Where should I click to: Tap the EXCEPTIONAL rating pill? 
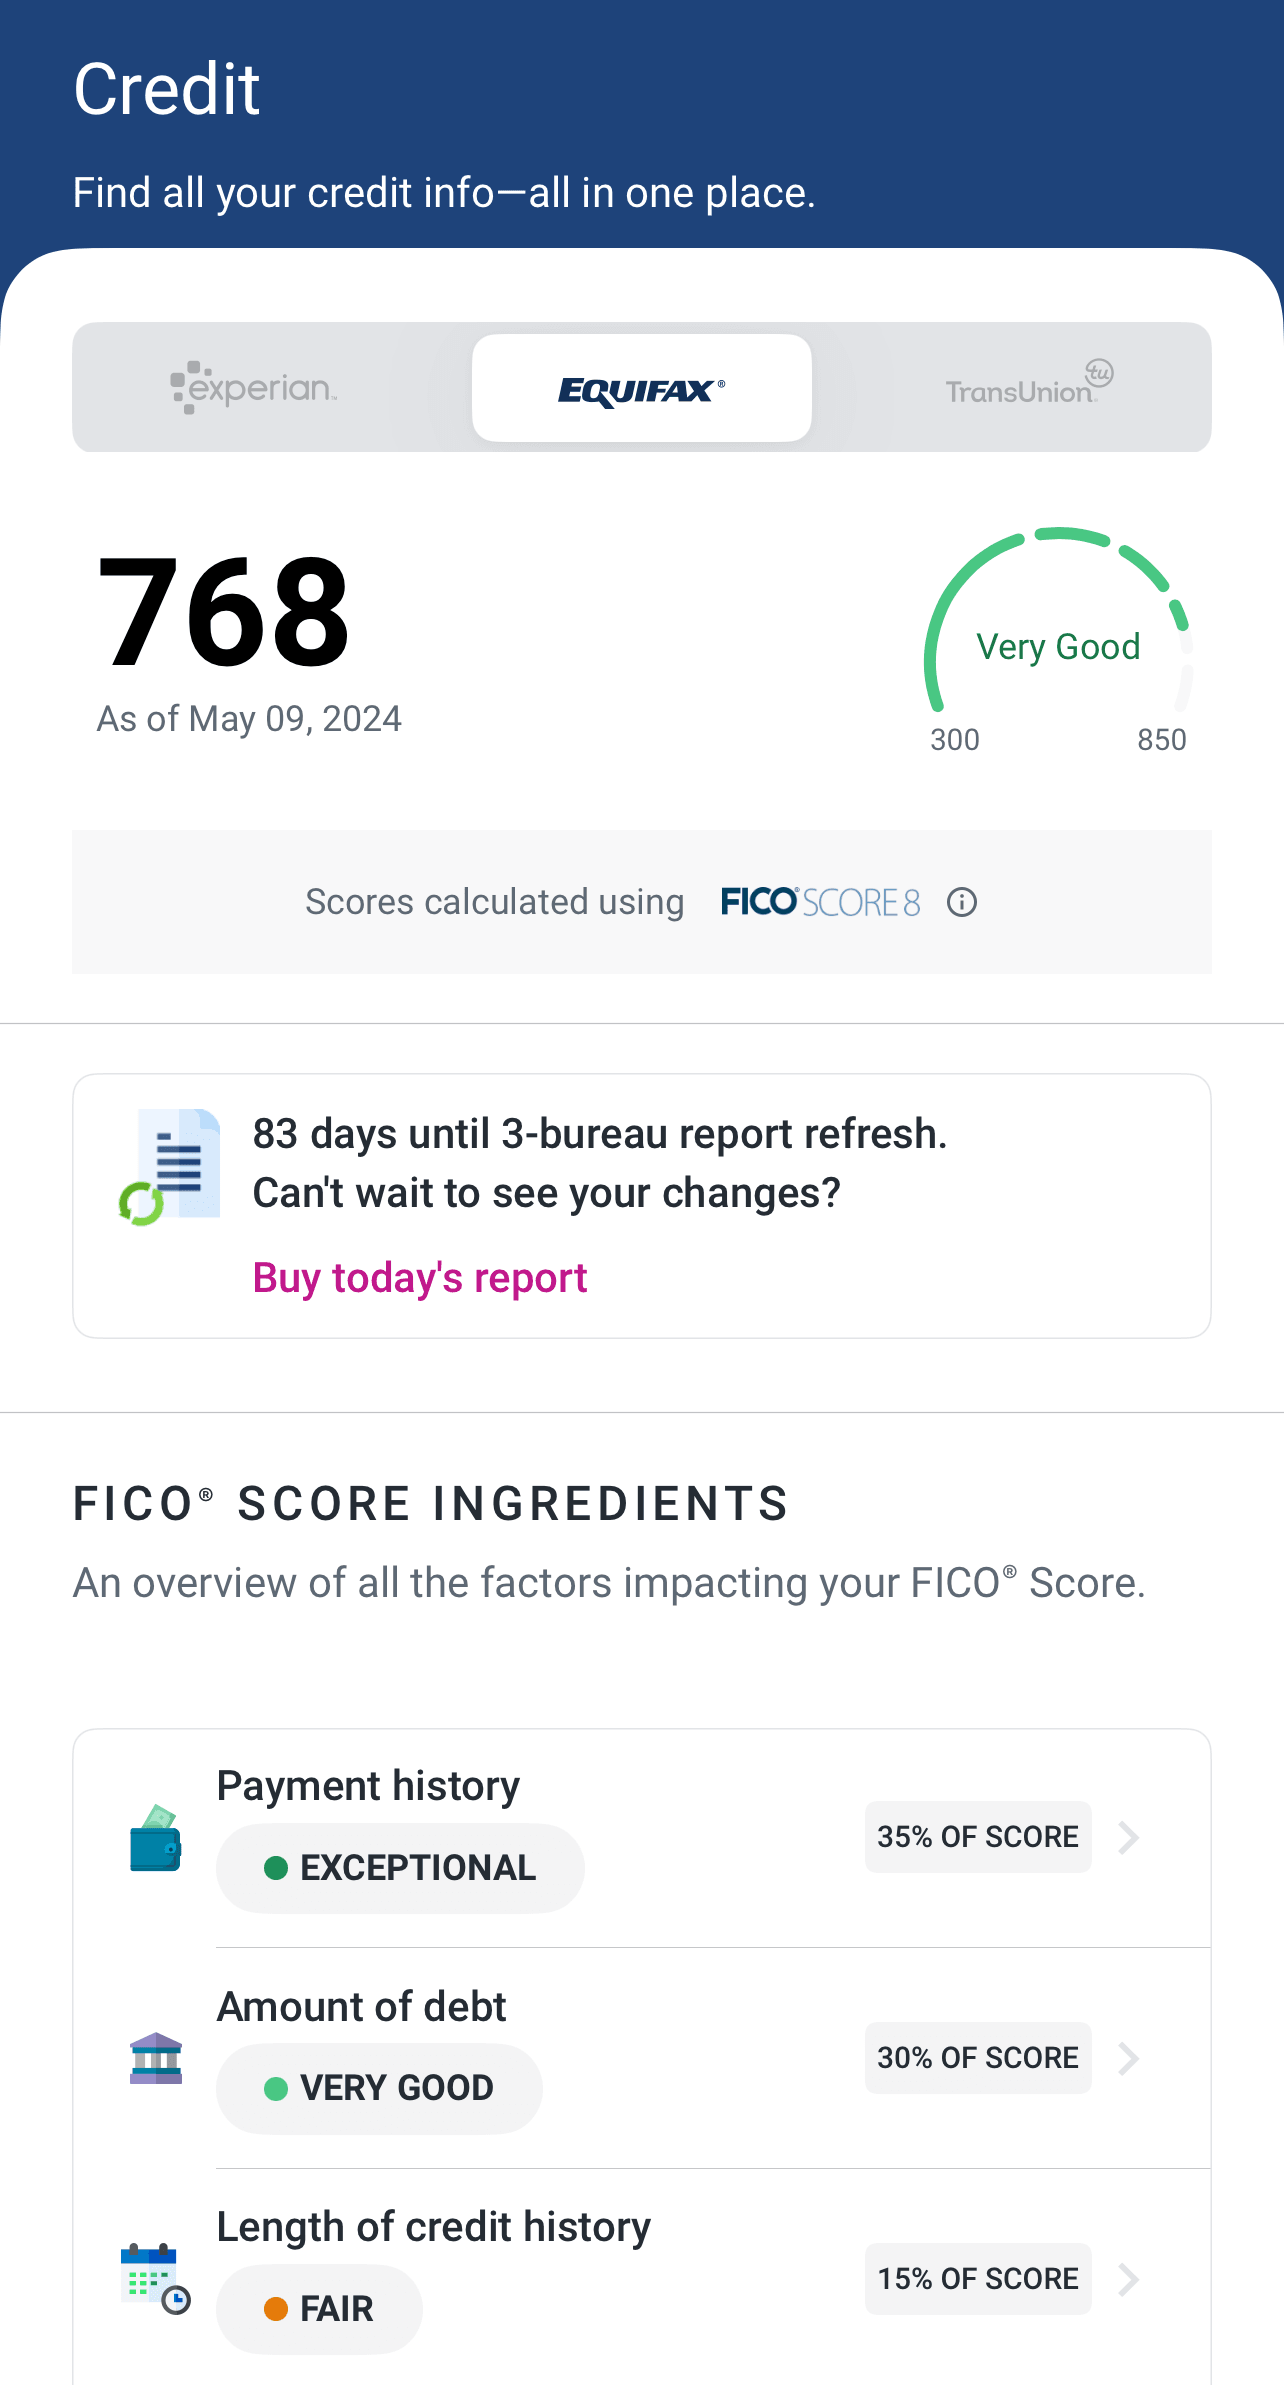(x=400, y=1868)
